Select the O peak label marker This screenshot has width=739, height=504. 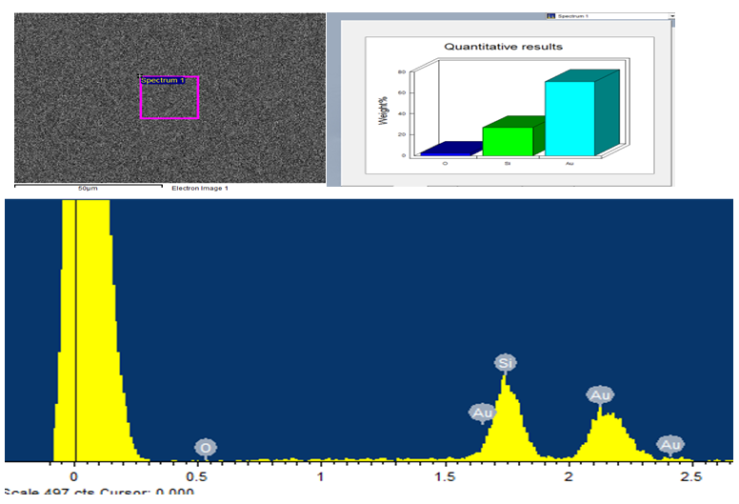[x=205, y=447]
